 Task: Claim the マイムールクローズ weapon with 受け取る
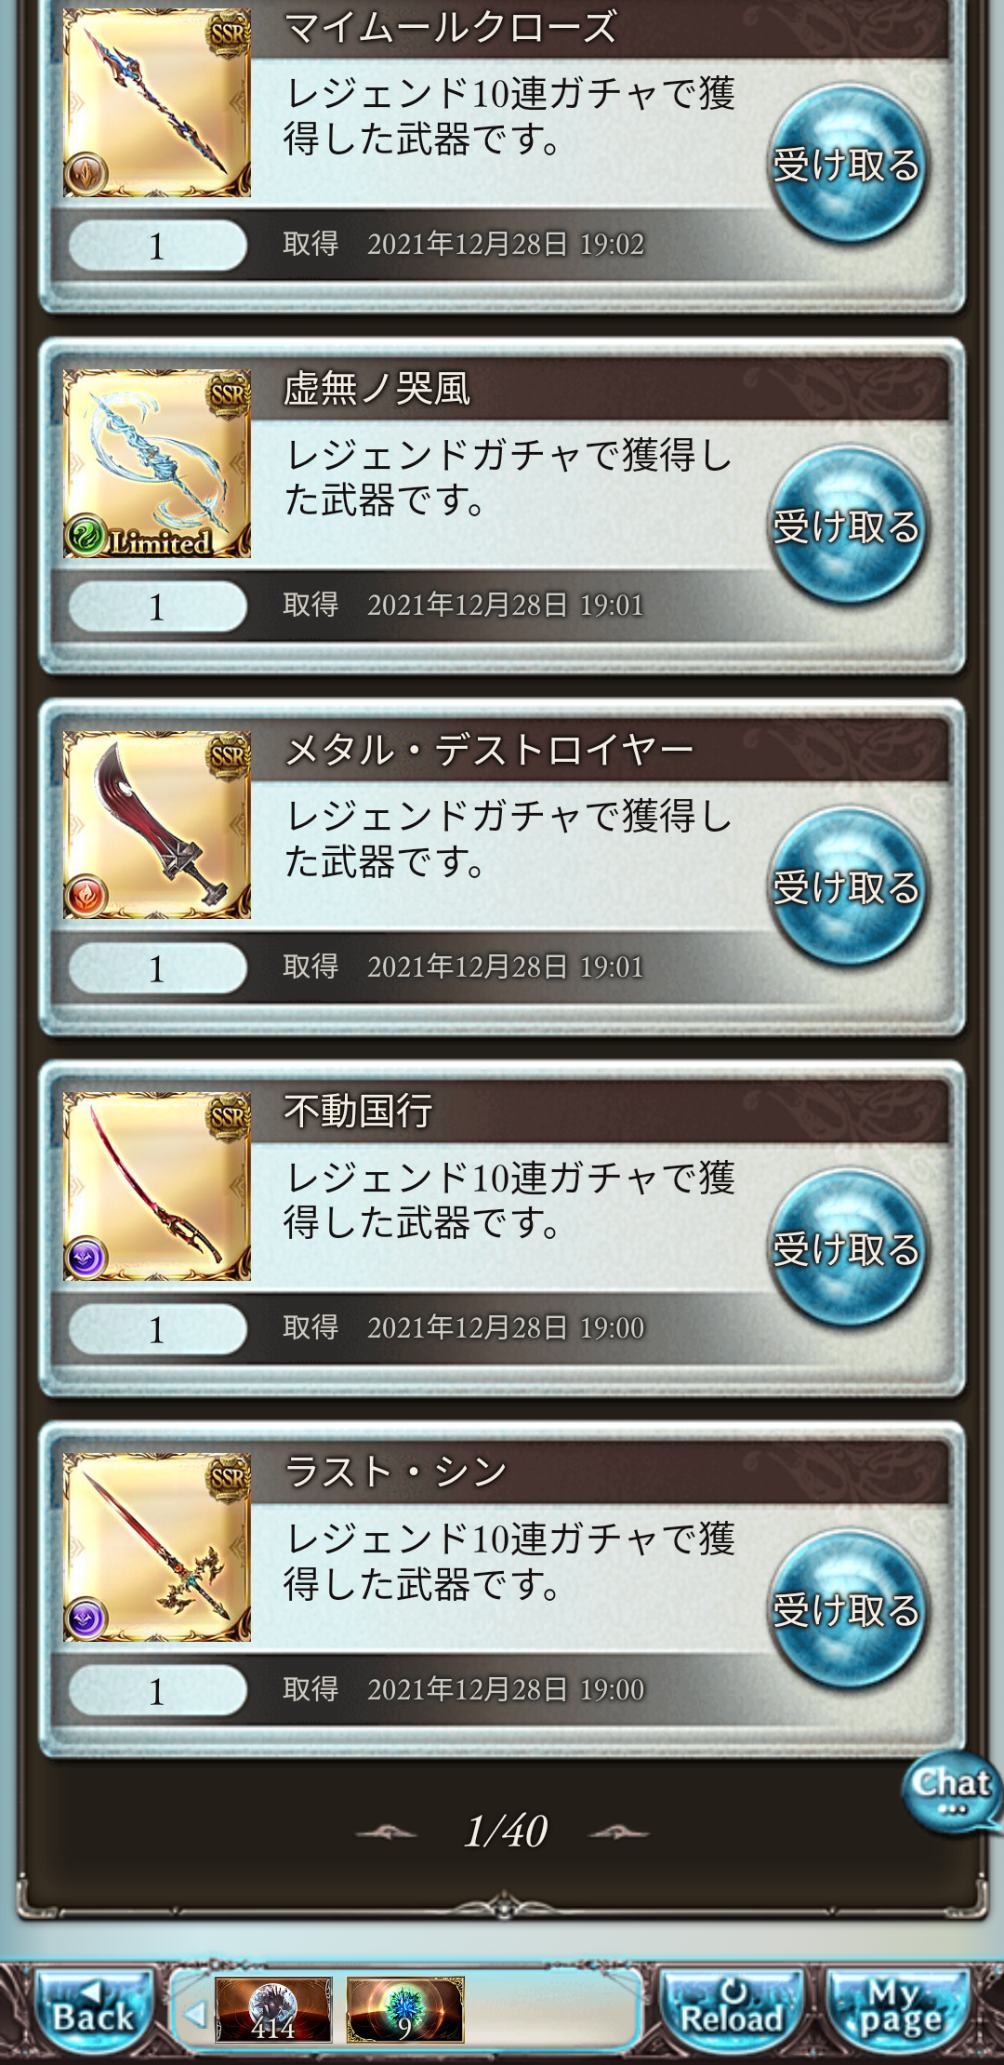[x=847, y=165]
